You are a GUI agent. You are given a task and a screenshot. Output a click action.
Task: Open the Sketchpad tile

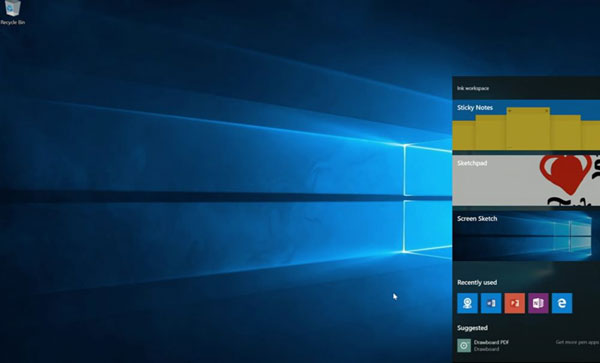(526, 180)
